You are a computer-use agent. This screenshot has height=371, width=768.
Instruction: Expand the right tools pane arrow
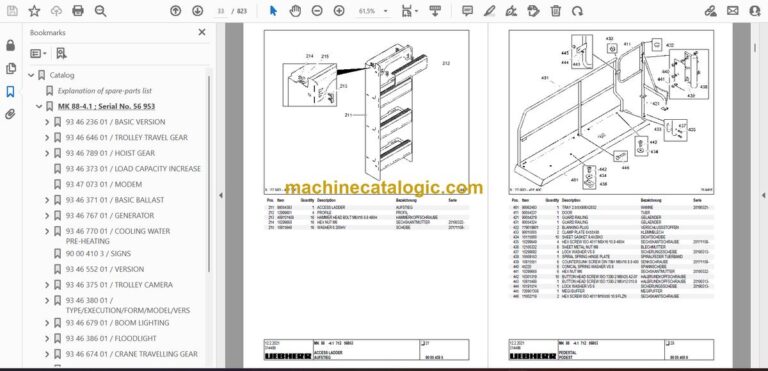tap(763, 195)
